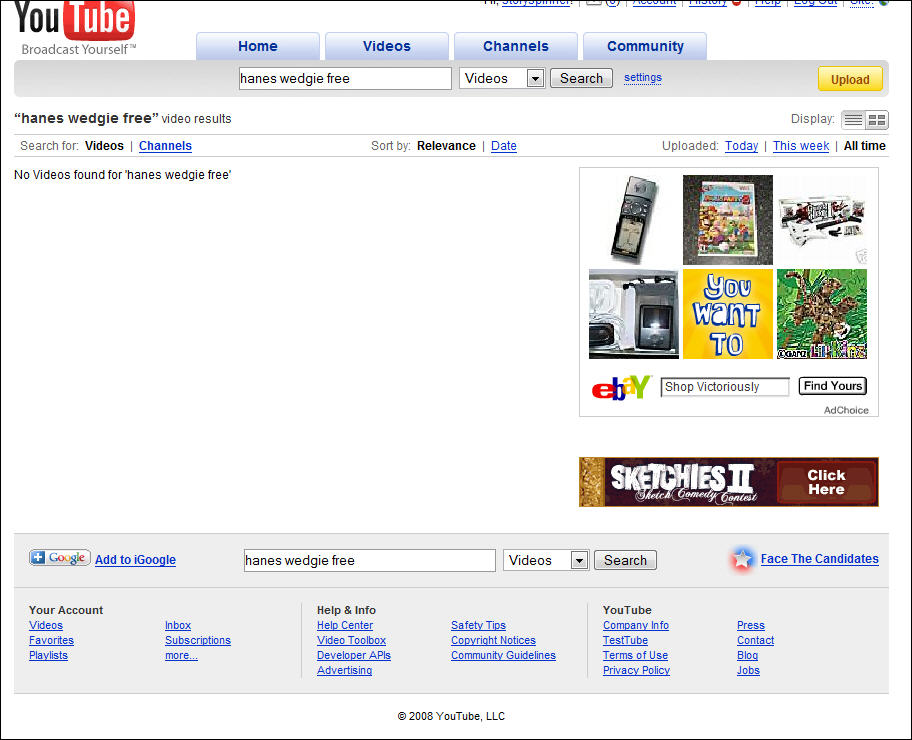This screenshot has height=740, width=912.
Task: Open search settings link
Action: [x=643, y=77]
